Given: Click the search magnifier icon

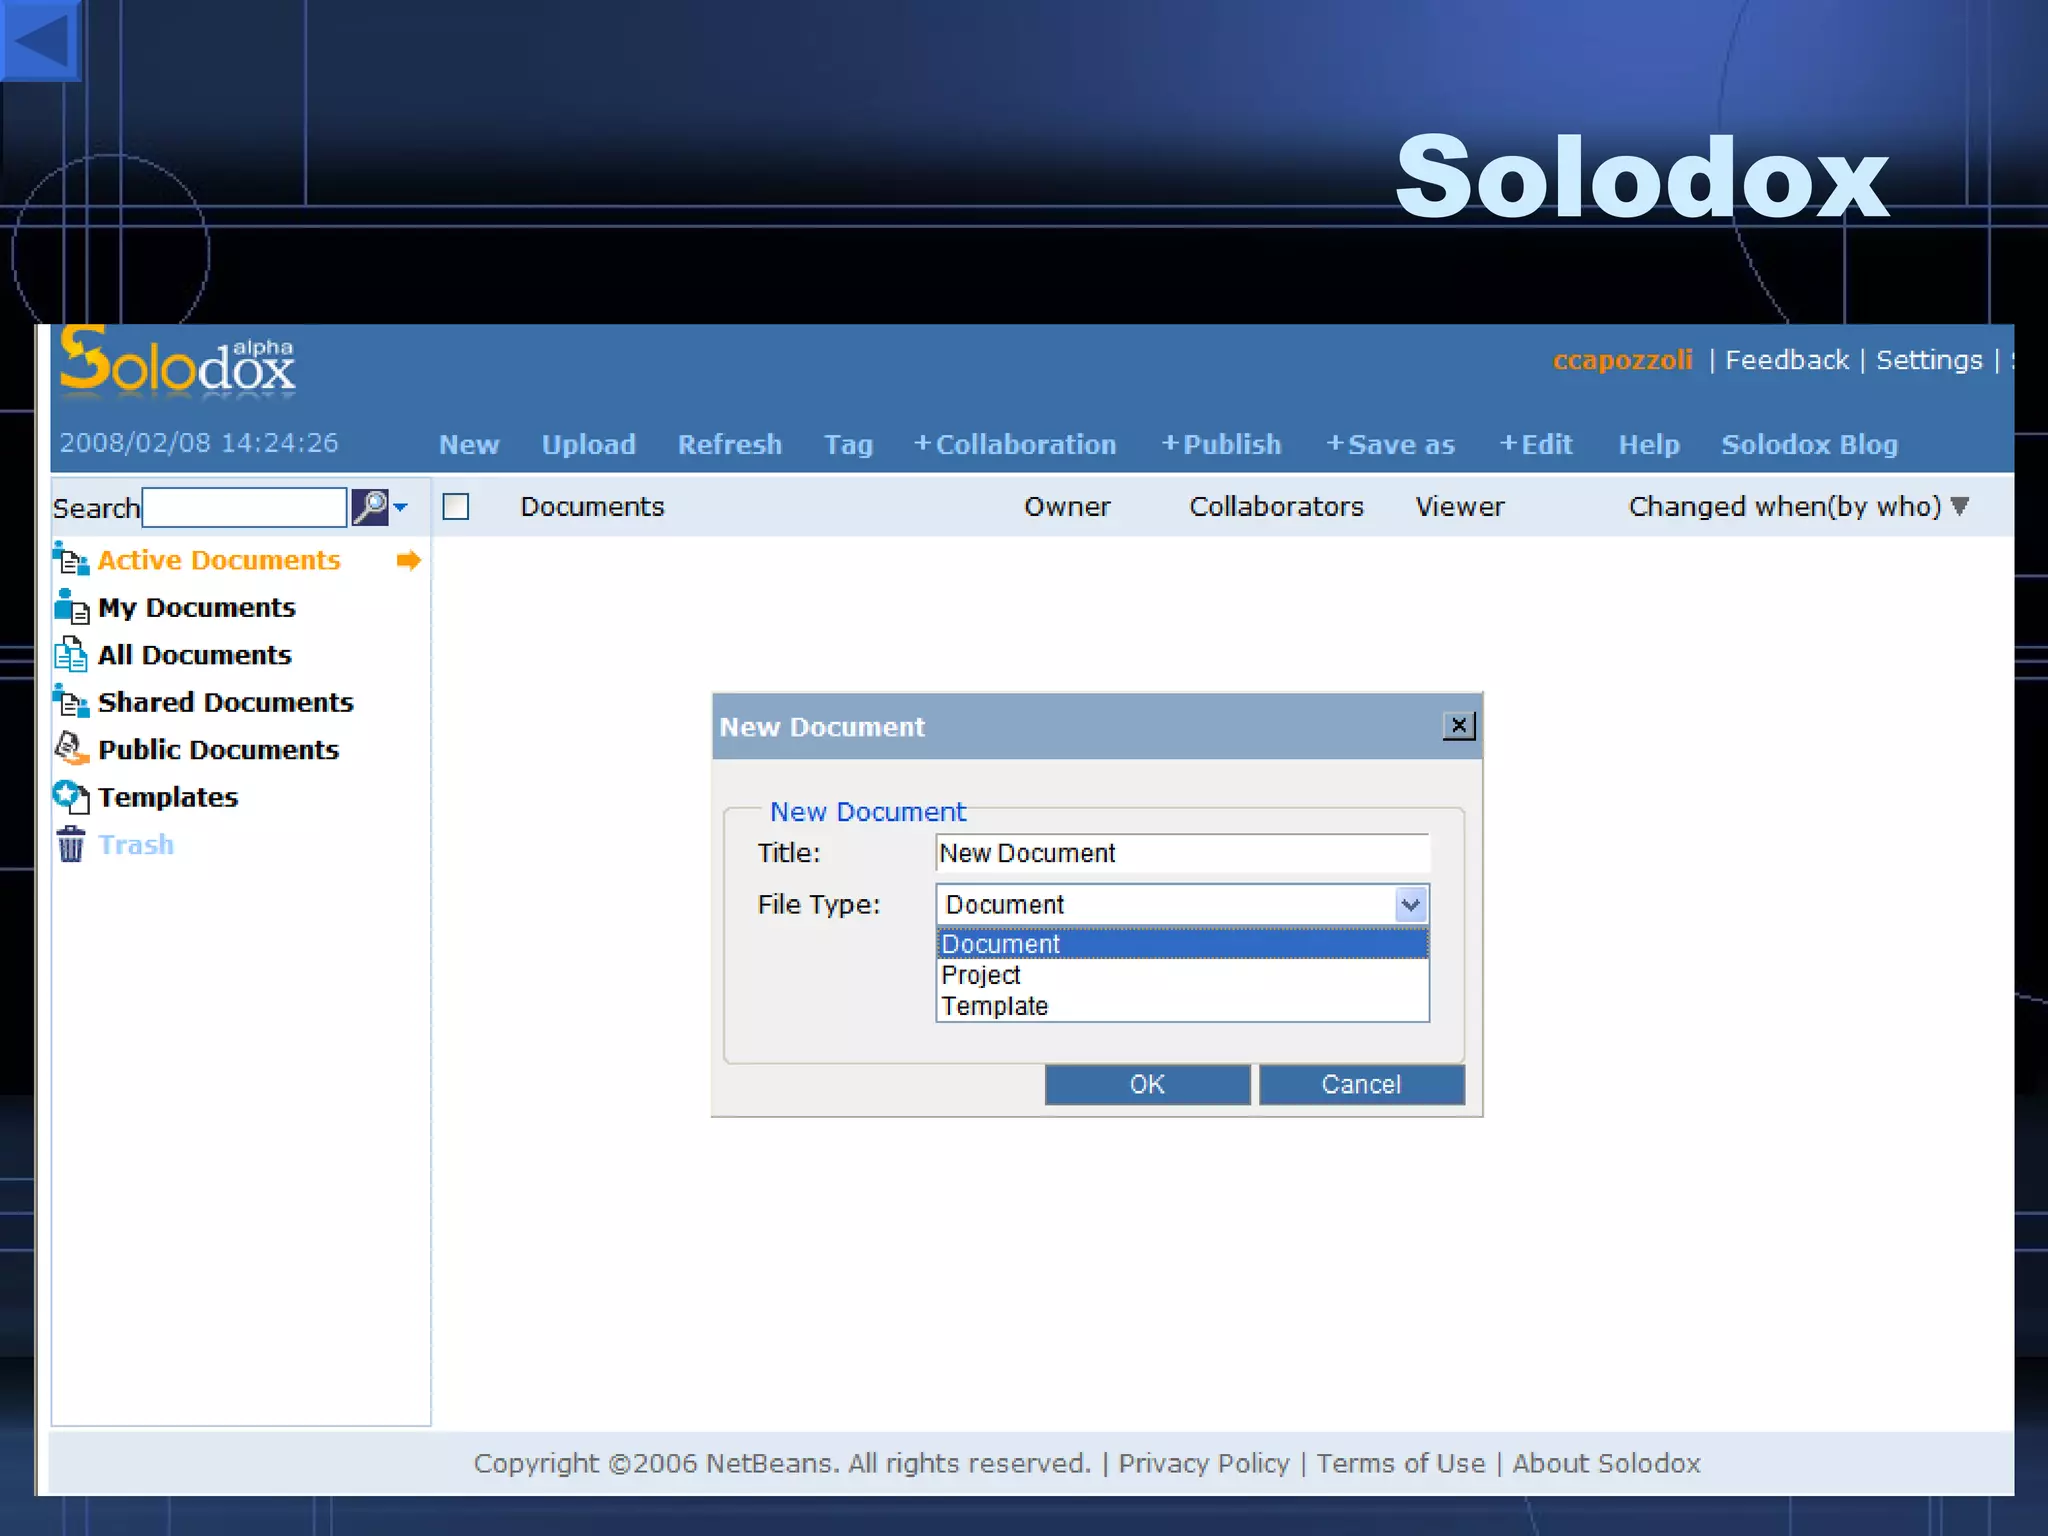Looking at the screenshot, I should (370, 507).
